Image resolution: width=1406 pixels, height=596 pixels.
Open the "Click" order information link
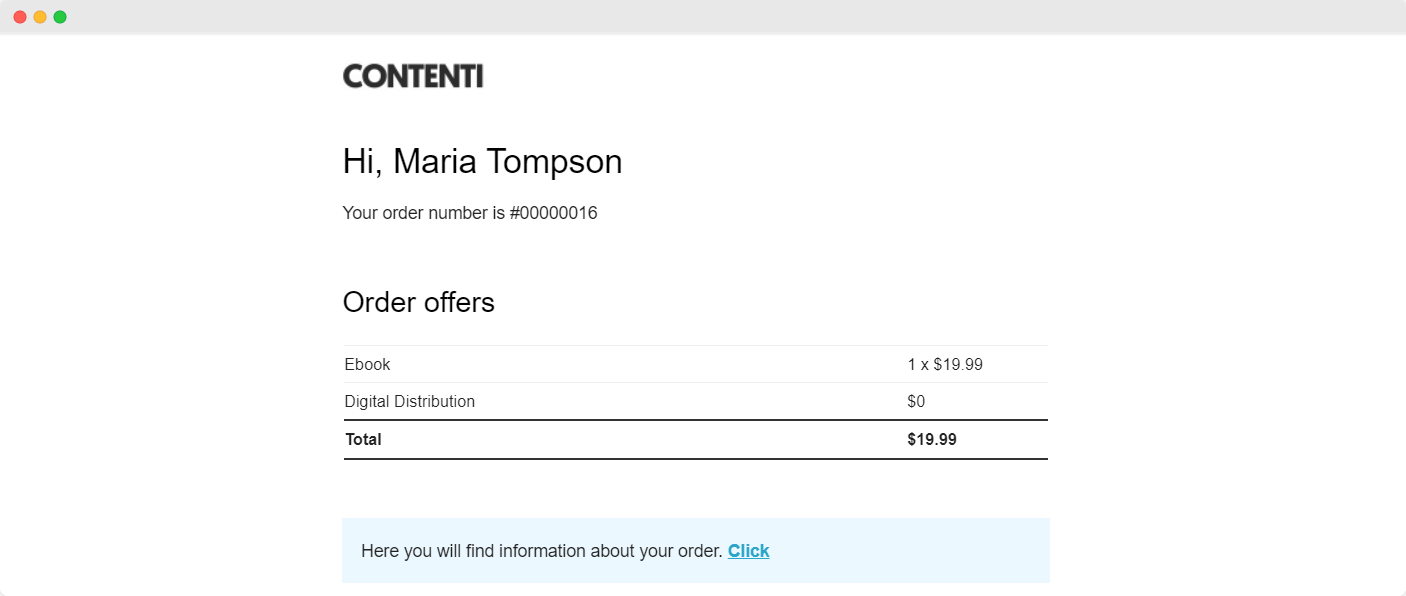pos(748,551)
